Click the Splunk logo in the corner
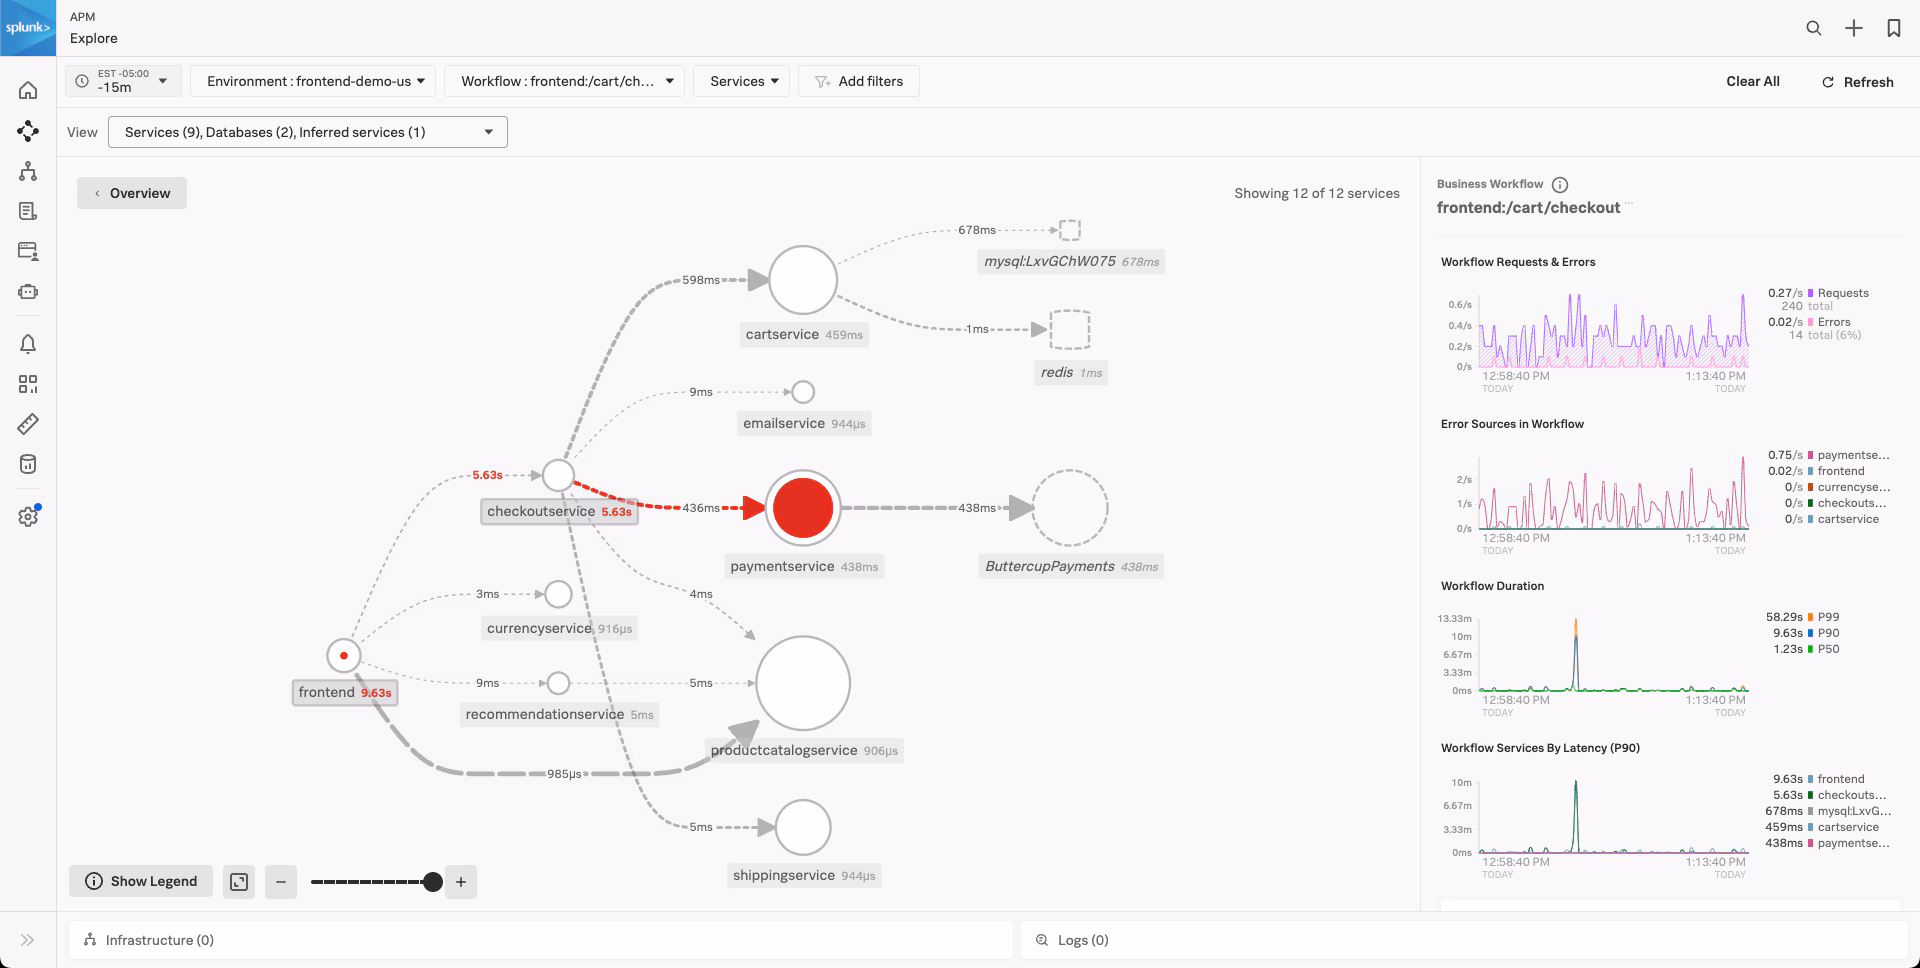The height and width of the screenshot is (968, 1920). (x=28, y=28)
